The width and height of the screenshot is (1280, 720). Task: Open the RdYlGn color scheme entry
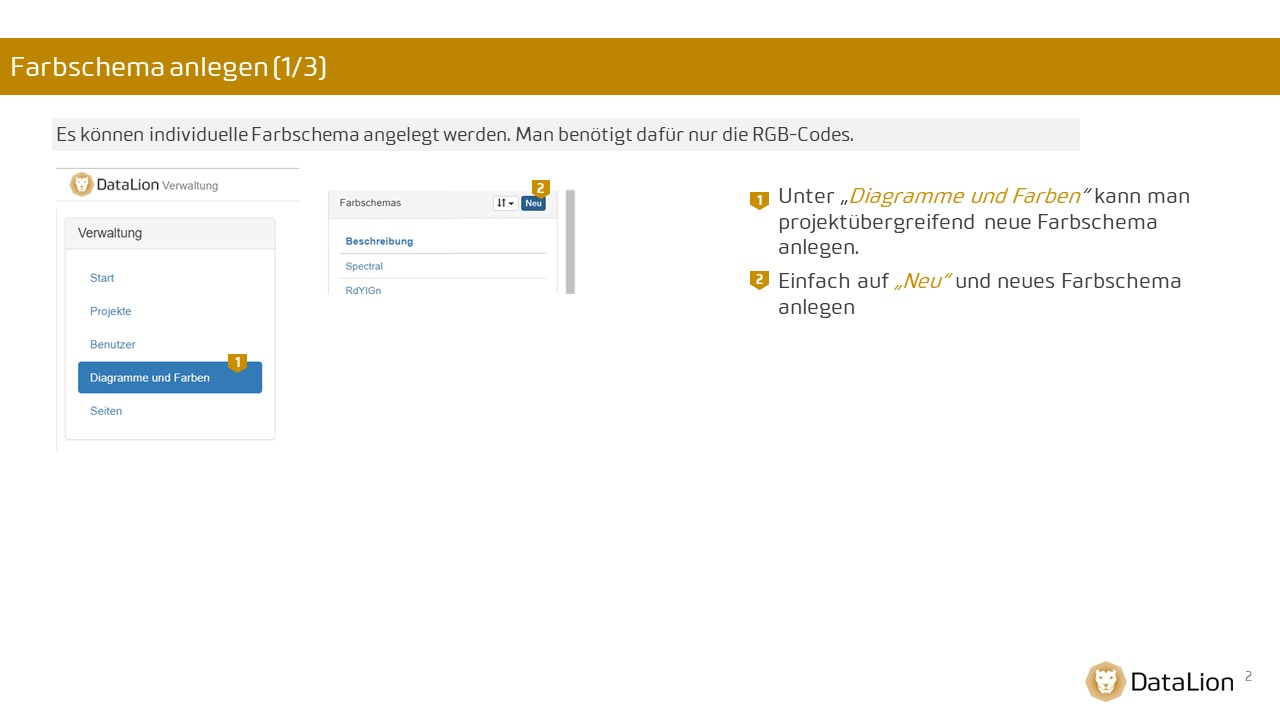(x=363, y=290)
